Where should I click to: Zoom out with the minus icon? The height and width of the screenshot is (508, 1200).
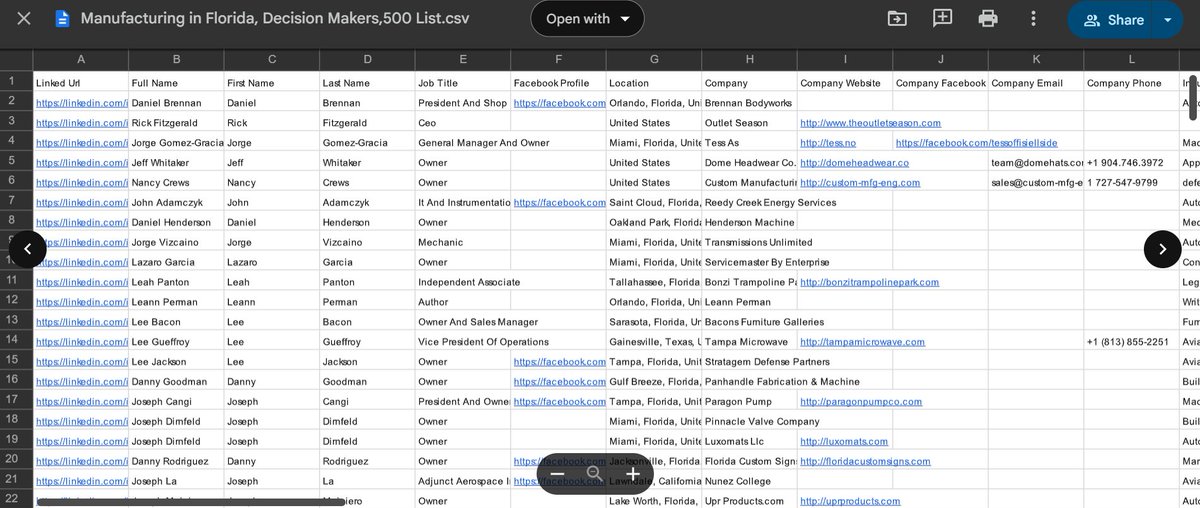(x=558, y=474)
